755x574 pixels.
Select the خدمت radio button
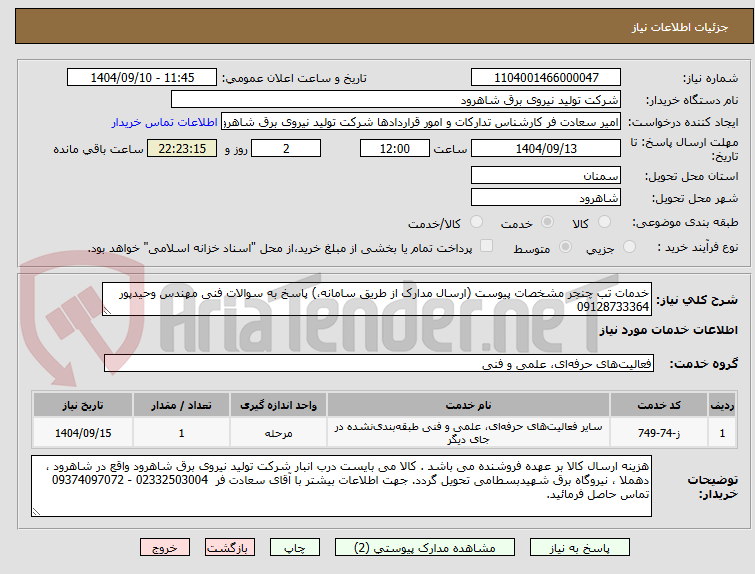pos(547,222)
